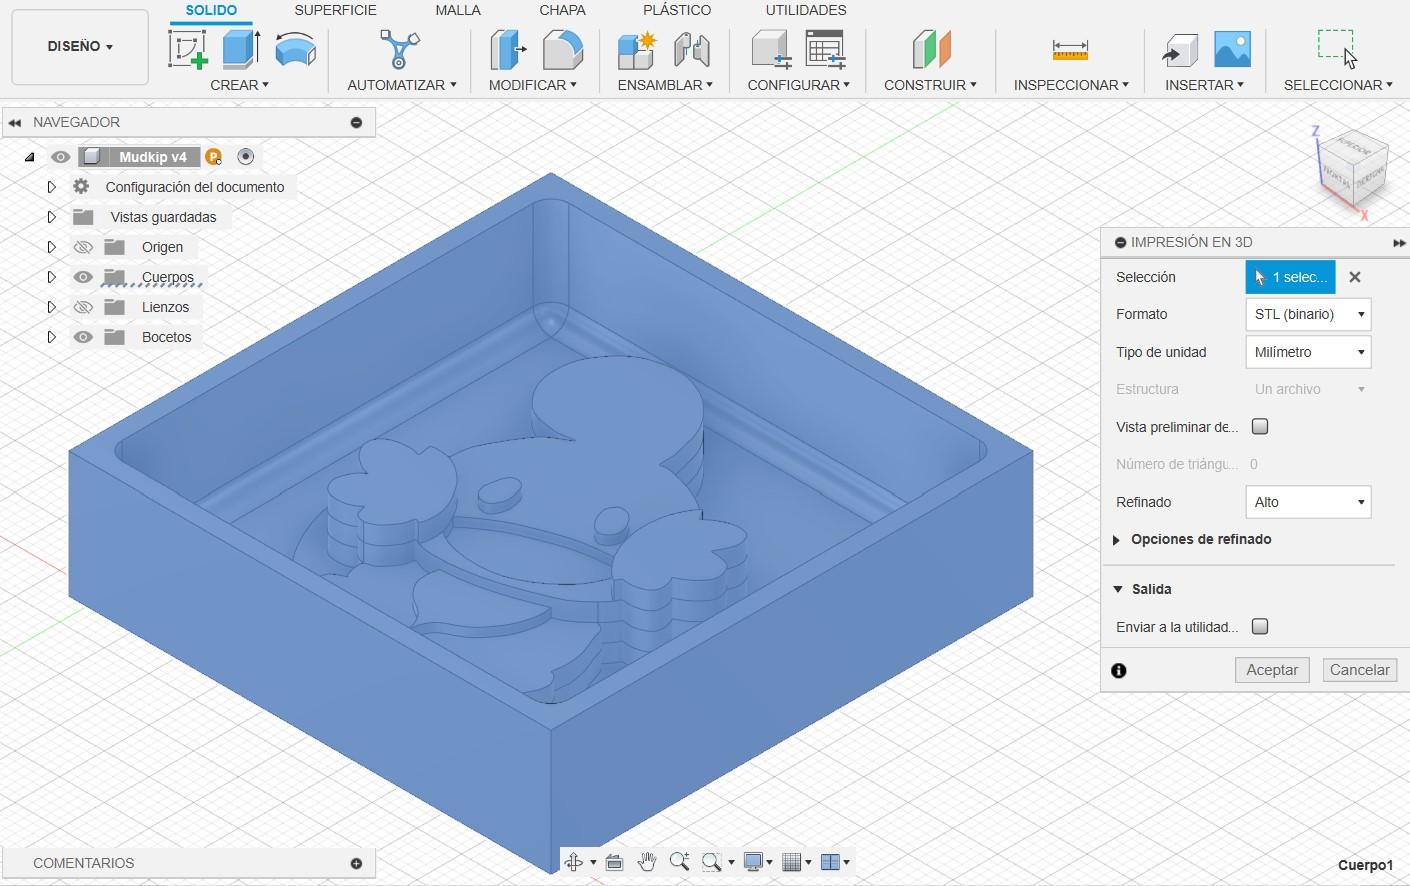Hide the Cuerpos folder
Image resolution: width=1410 pixels, height=886 pixels.
click(83, 277)
